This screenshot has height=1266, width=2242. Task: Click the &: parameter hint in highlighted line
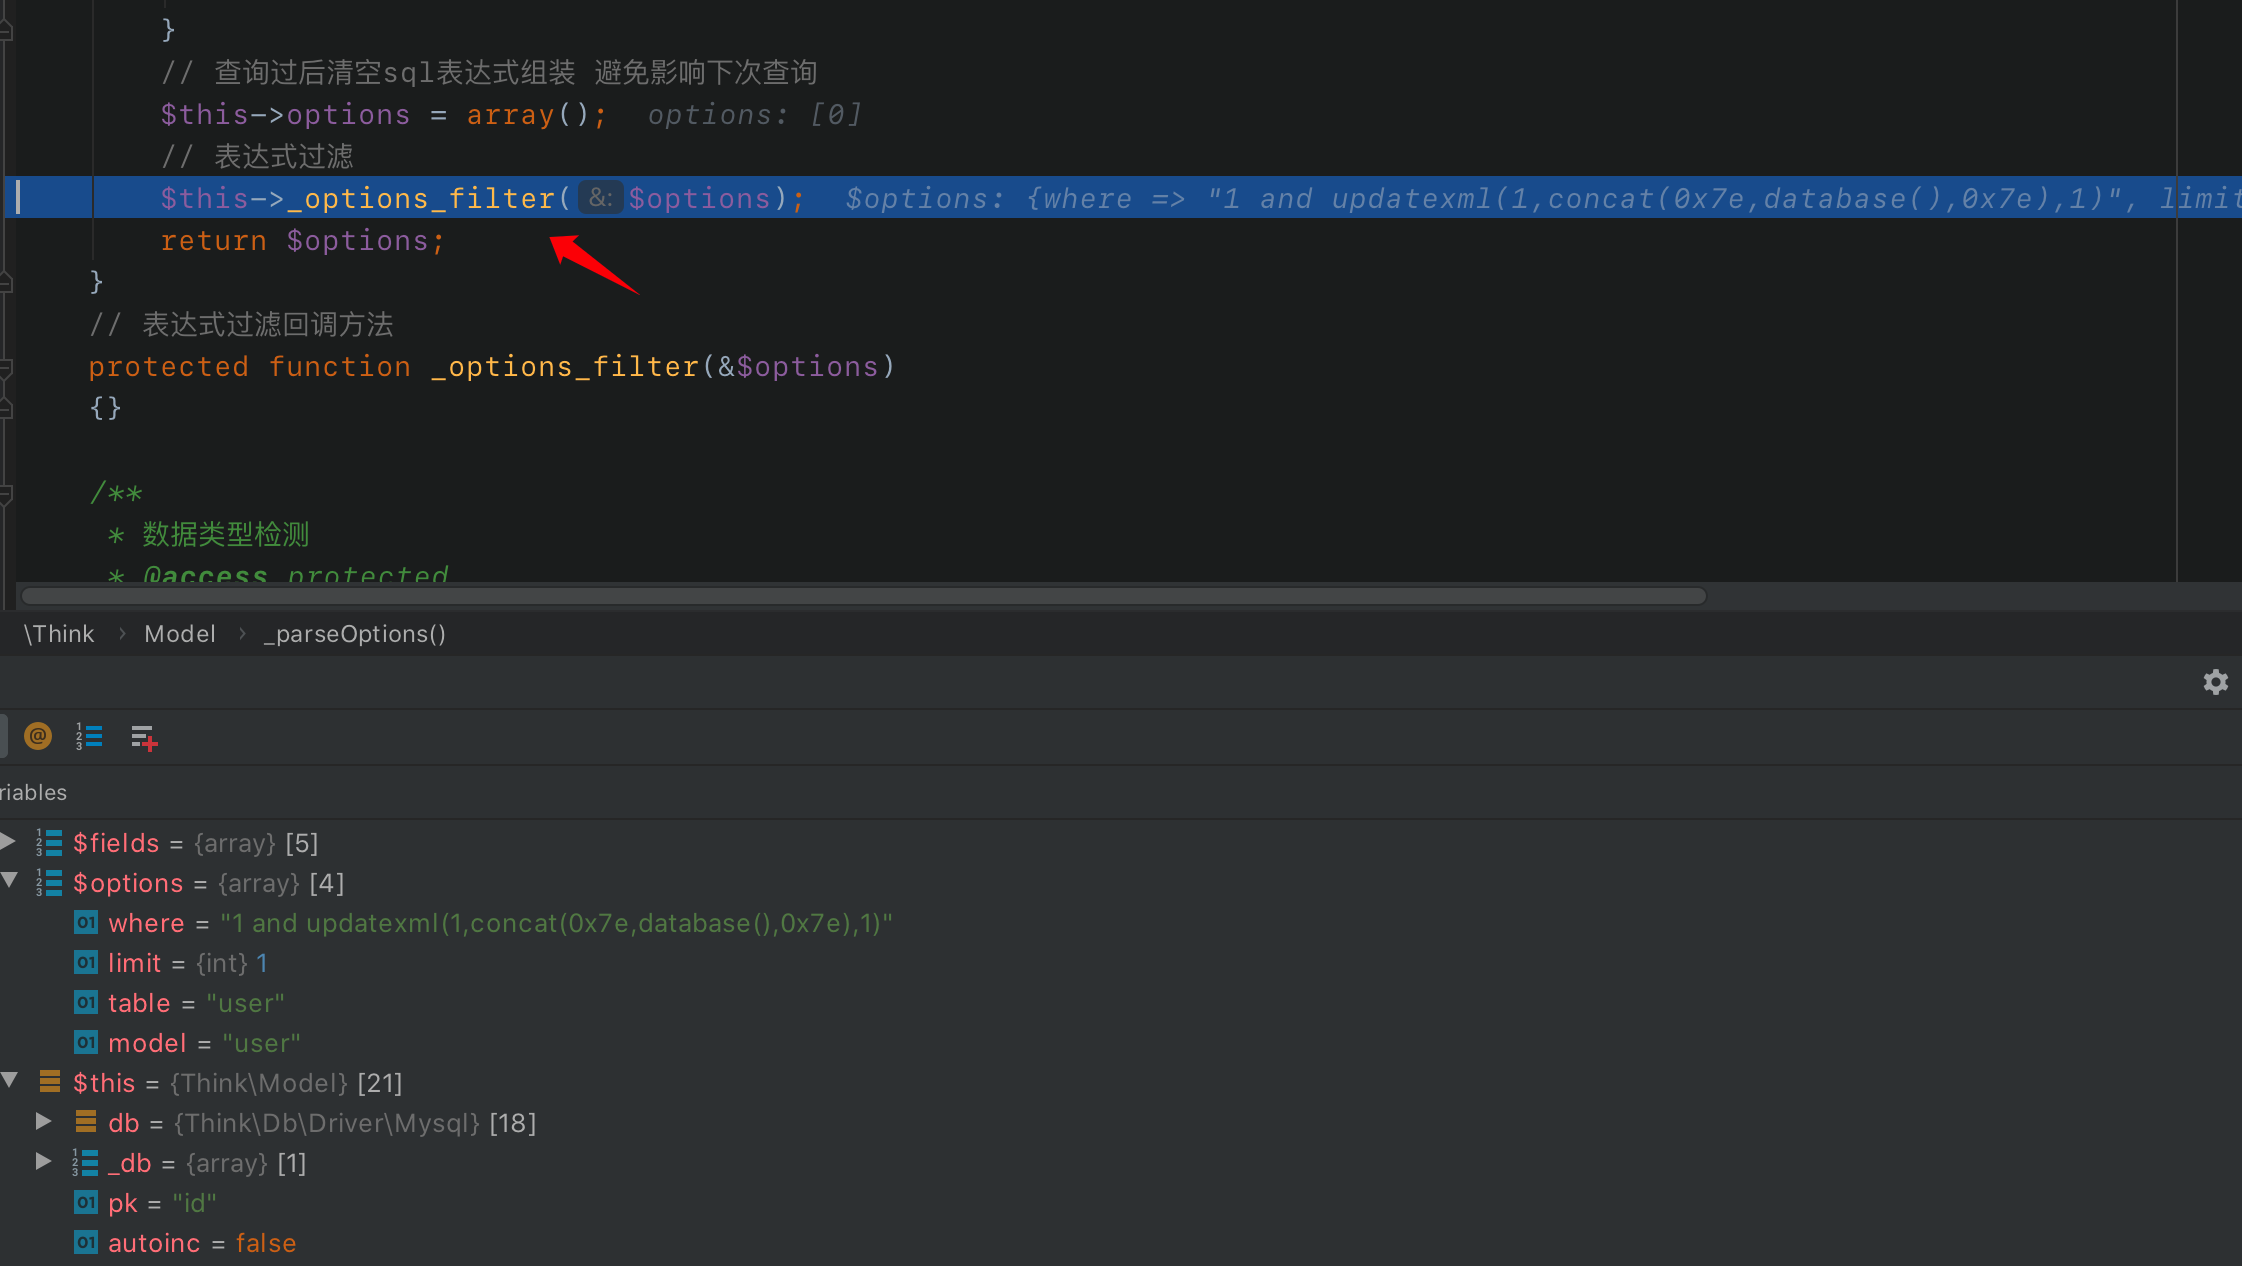(x=600, y=198)
